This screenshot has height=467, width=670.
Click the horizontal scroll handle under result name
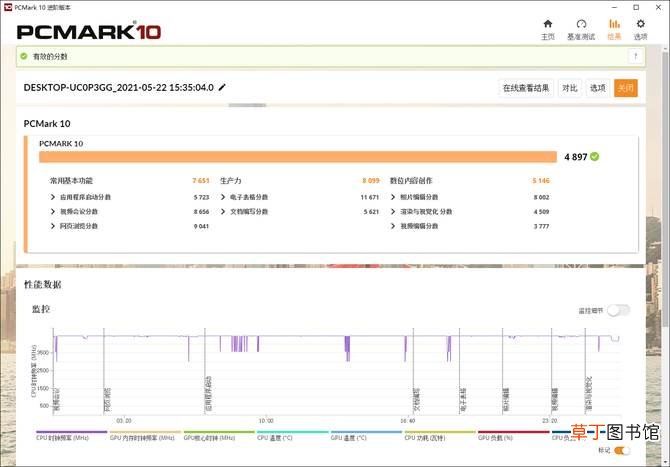click(x=247, y=105)
